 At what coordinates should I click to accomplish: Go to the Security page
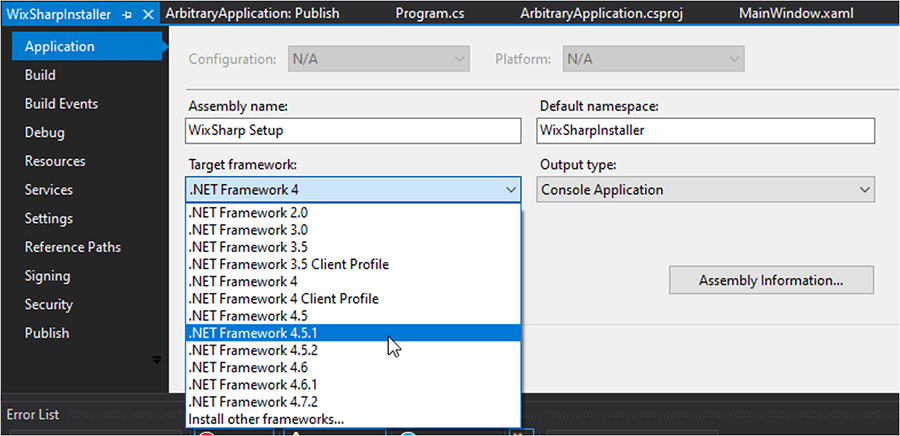48,305
